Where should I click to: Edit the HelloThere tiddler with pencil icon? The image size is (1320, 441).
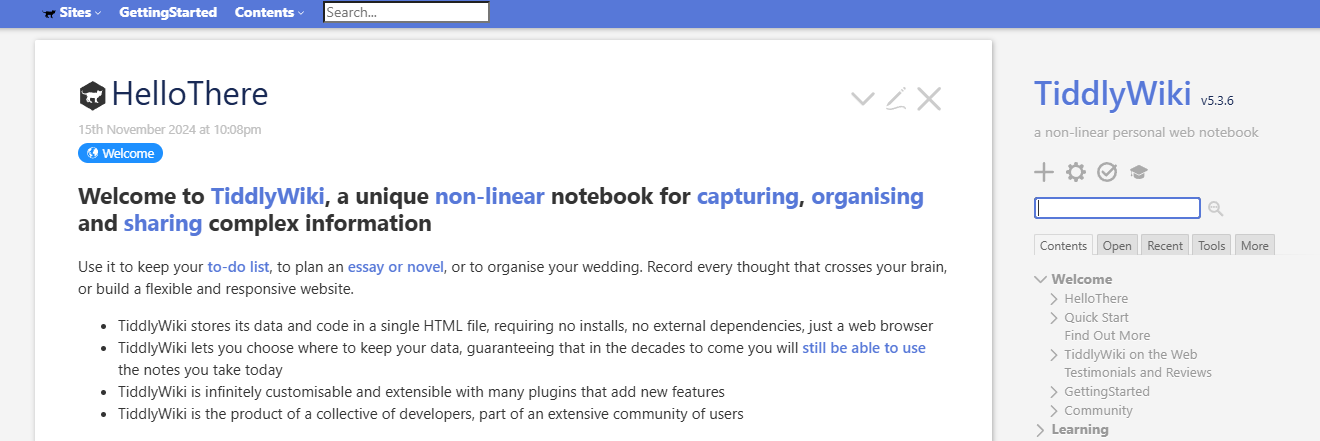click(x=896, y=98)
